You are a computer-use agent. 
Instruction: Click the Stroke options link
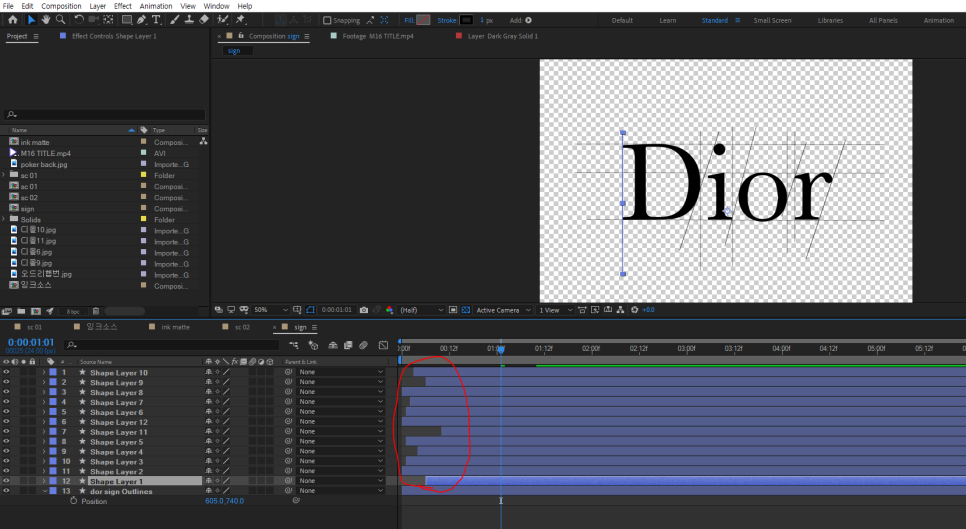coord(447,20)
